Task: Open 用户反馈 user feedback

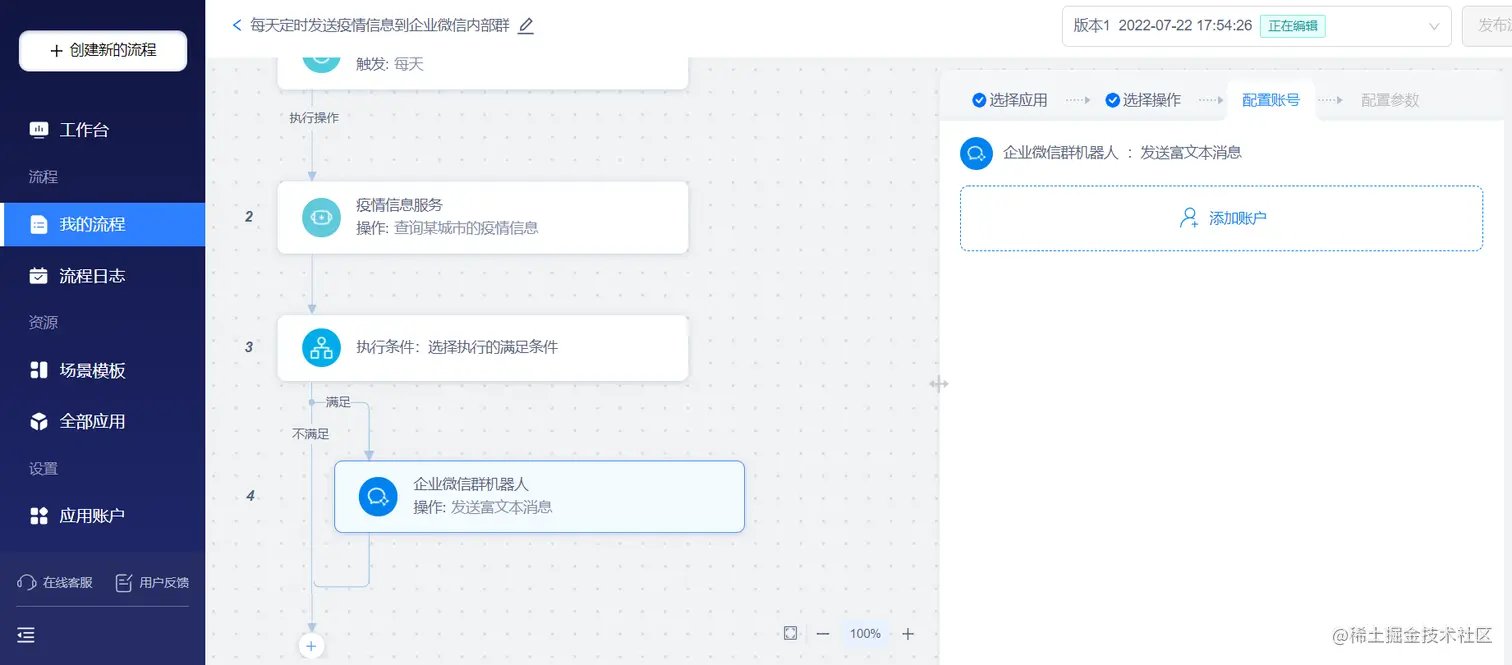Action: [x=152, y=582]
